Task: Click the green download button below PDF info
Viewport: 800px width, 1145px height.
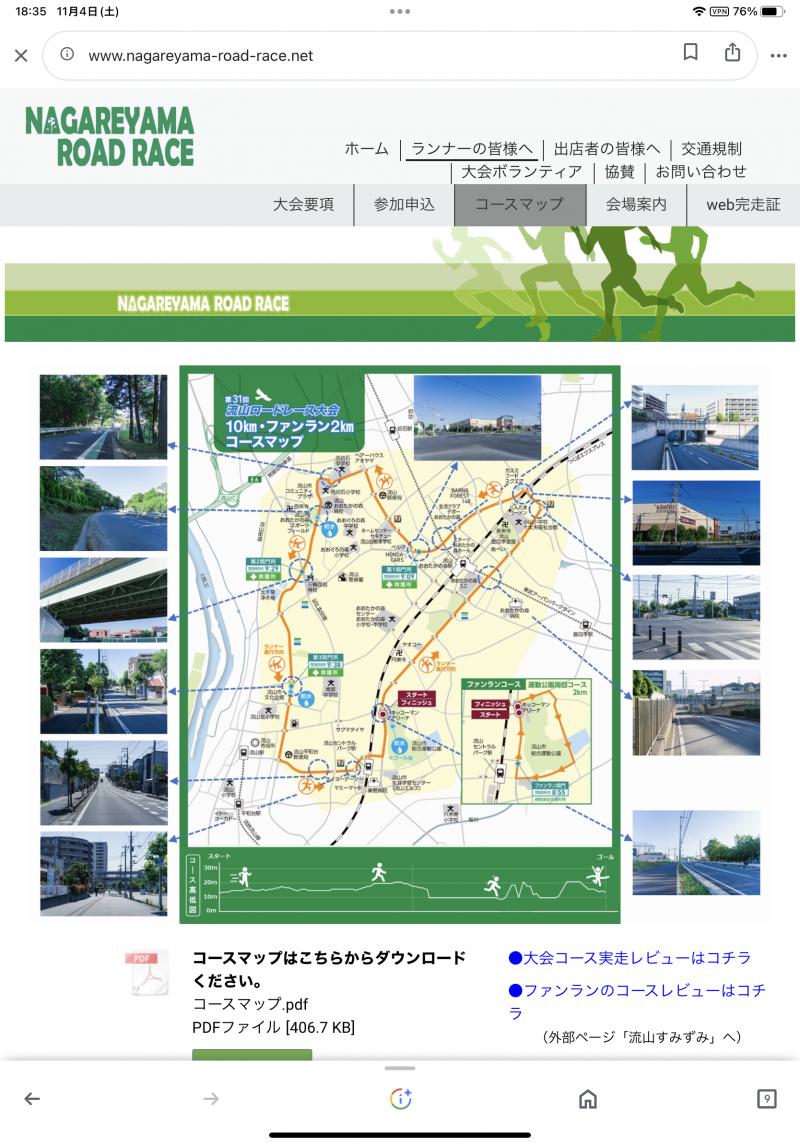Action: point(252,1054)
